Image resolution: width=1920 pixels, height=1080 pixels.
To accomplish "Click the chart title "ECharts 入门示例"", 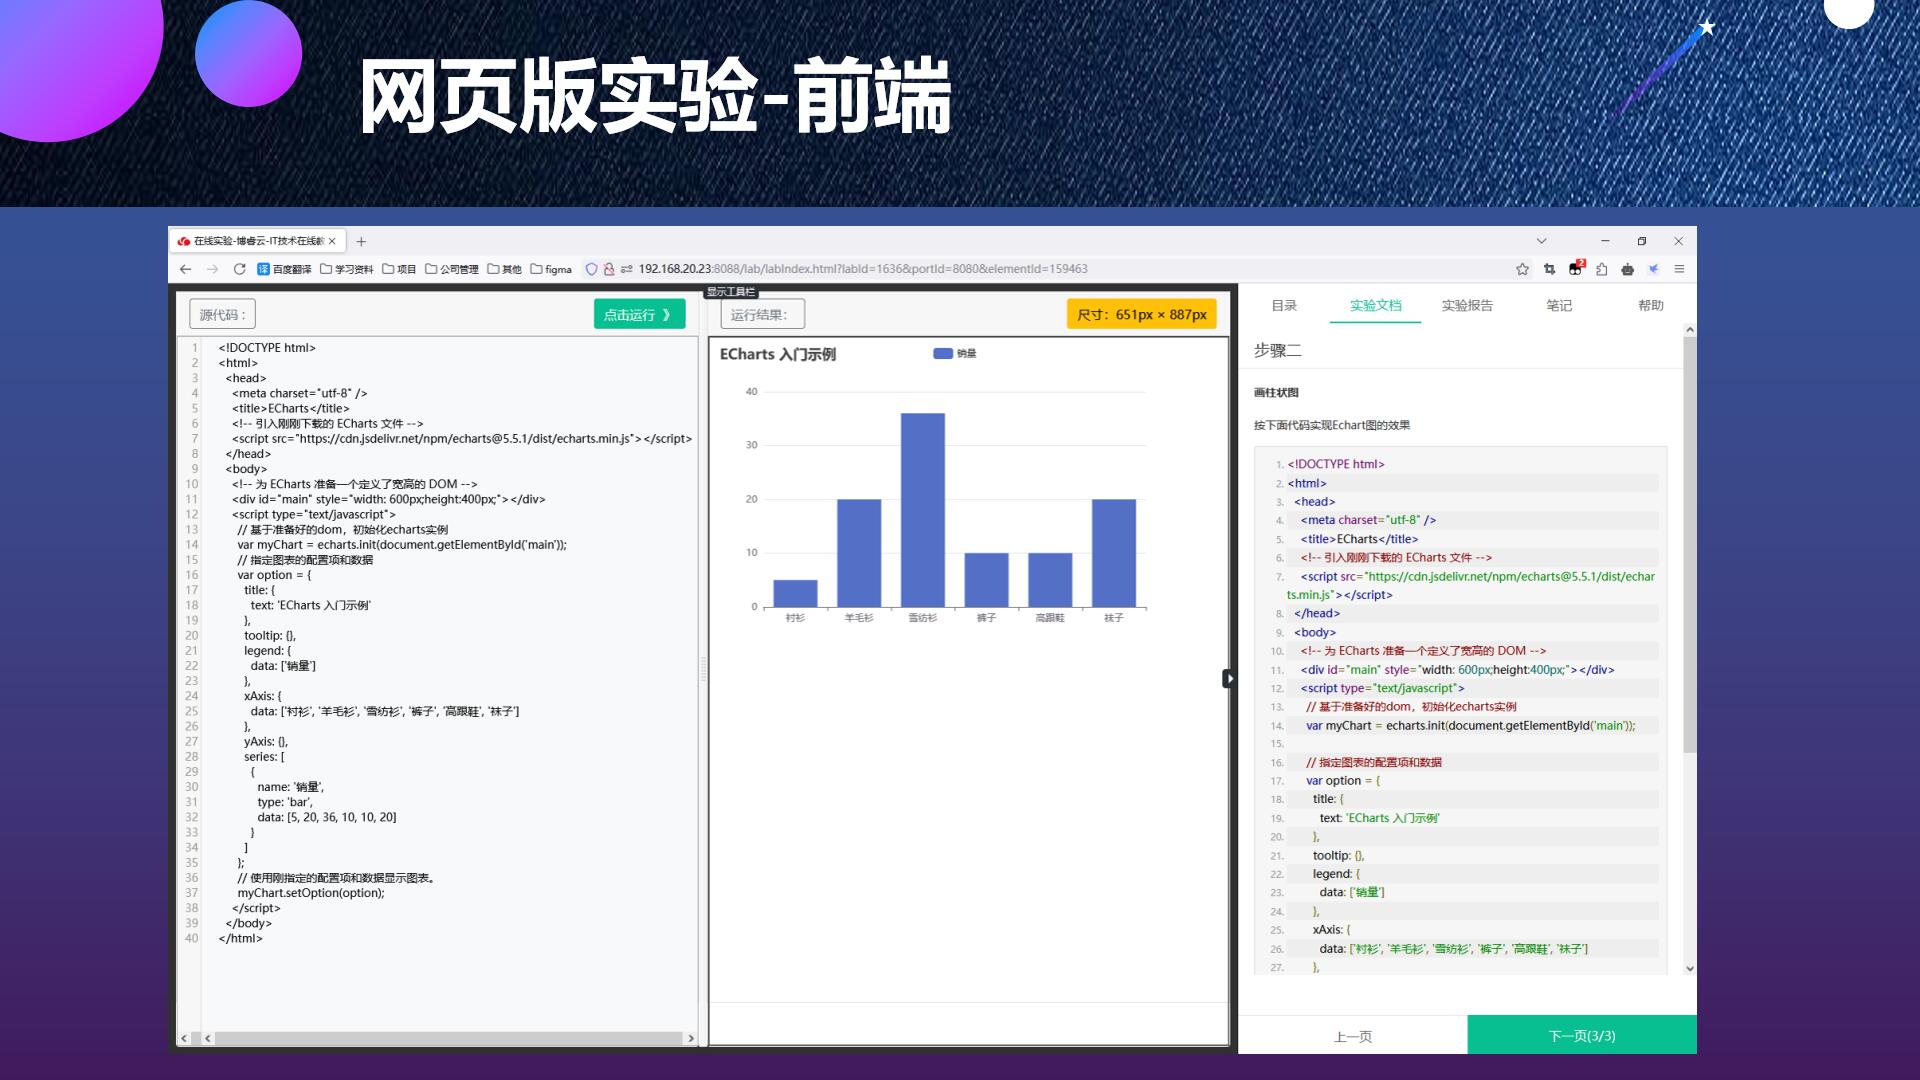I will coord(778,354).
